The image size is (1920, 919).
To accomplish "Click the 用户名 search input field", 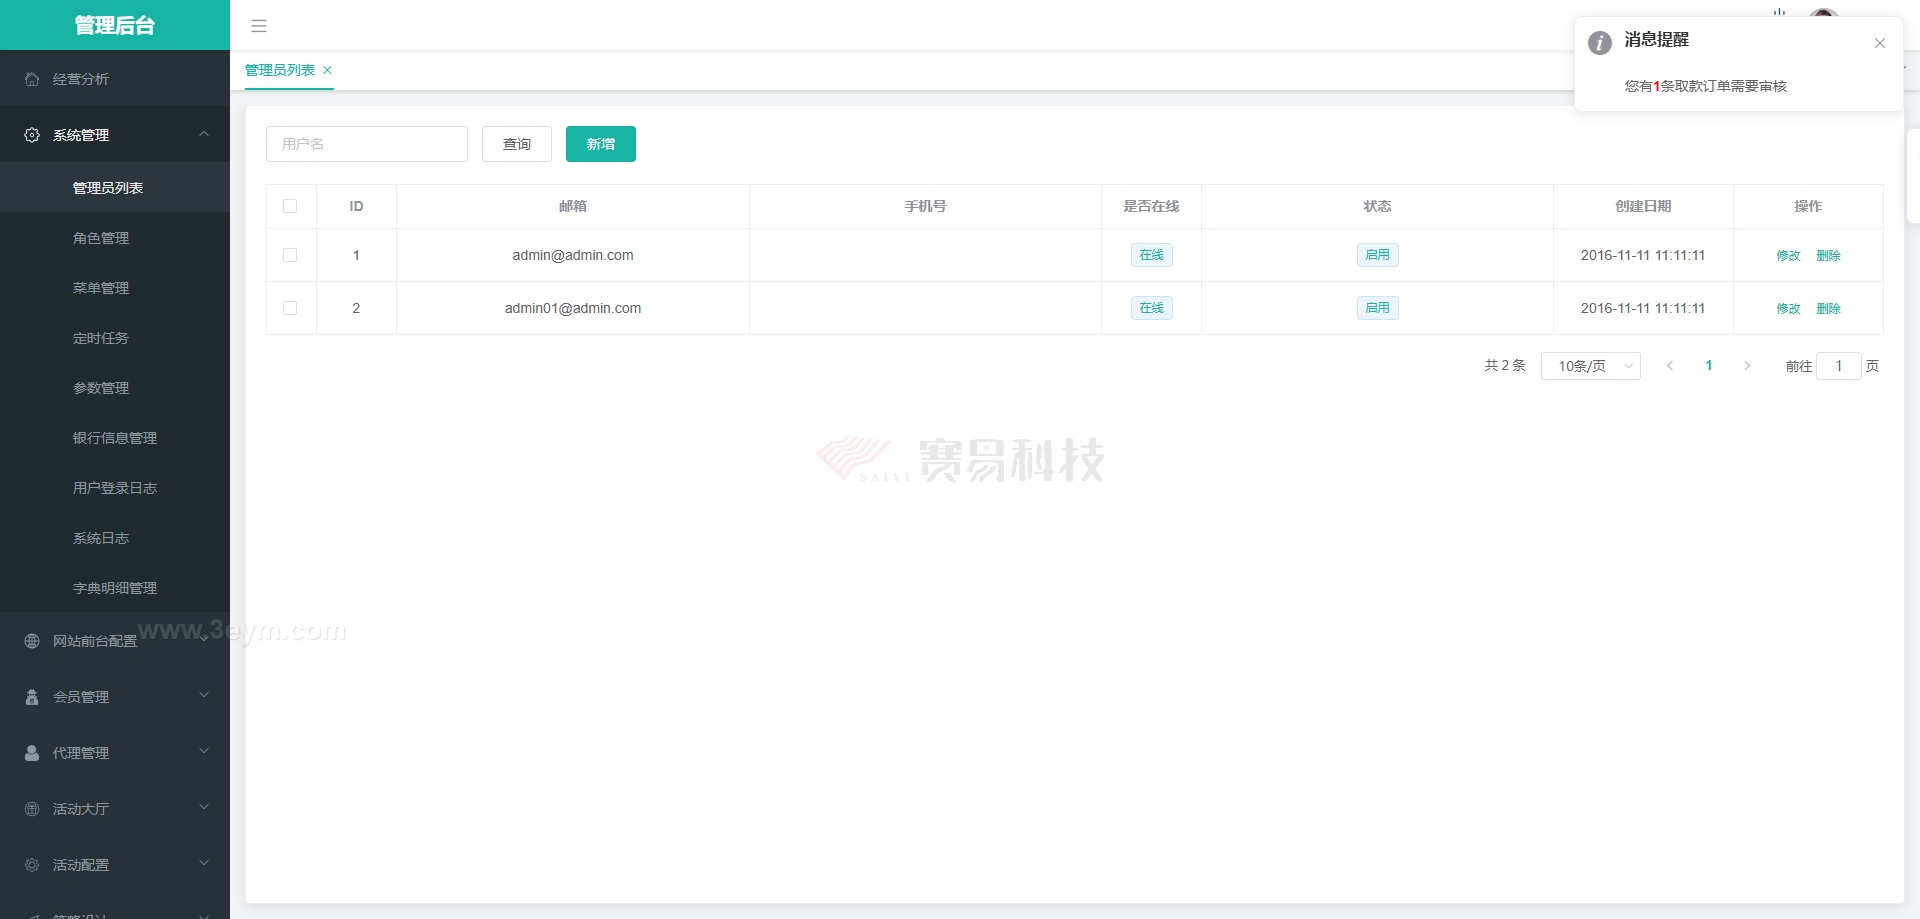I will (366, 144).
